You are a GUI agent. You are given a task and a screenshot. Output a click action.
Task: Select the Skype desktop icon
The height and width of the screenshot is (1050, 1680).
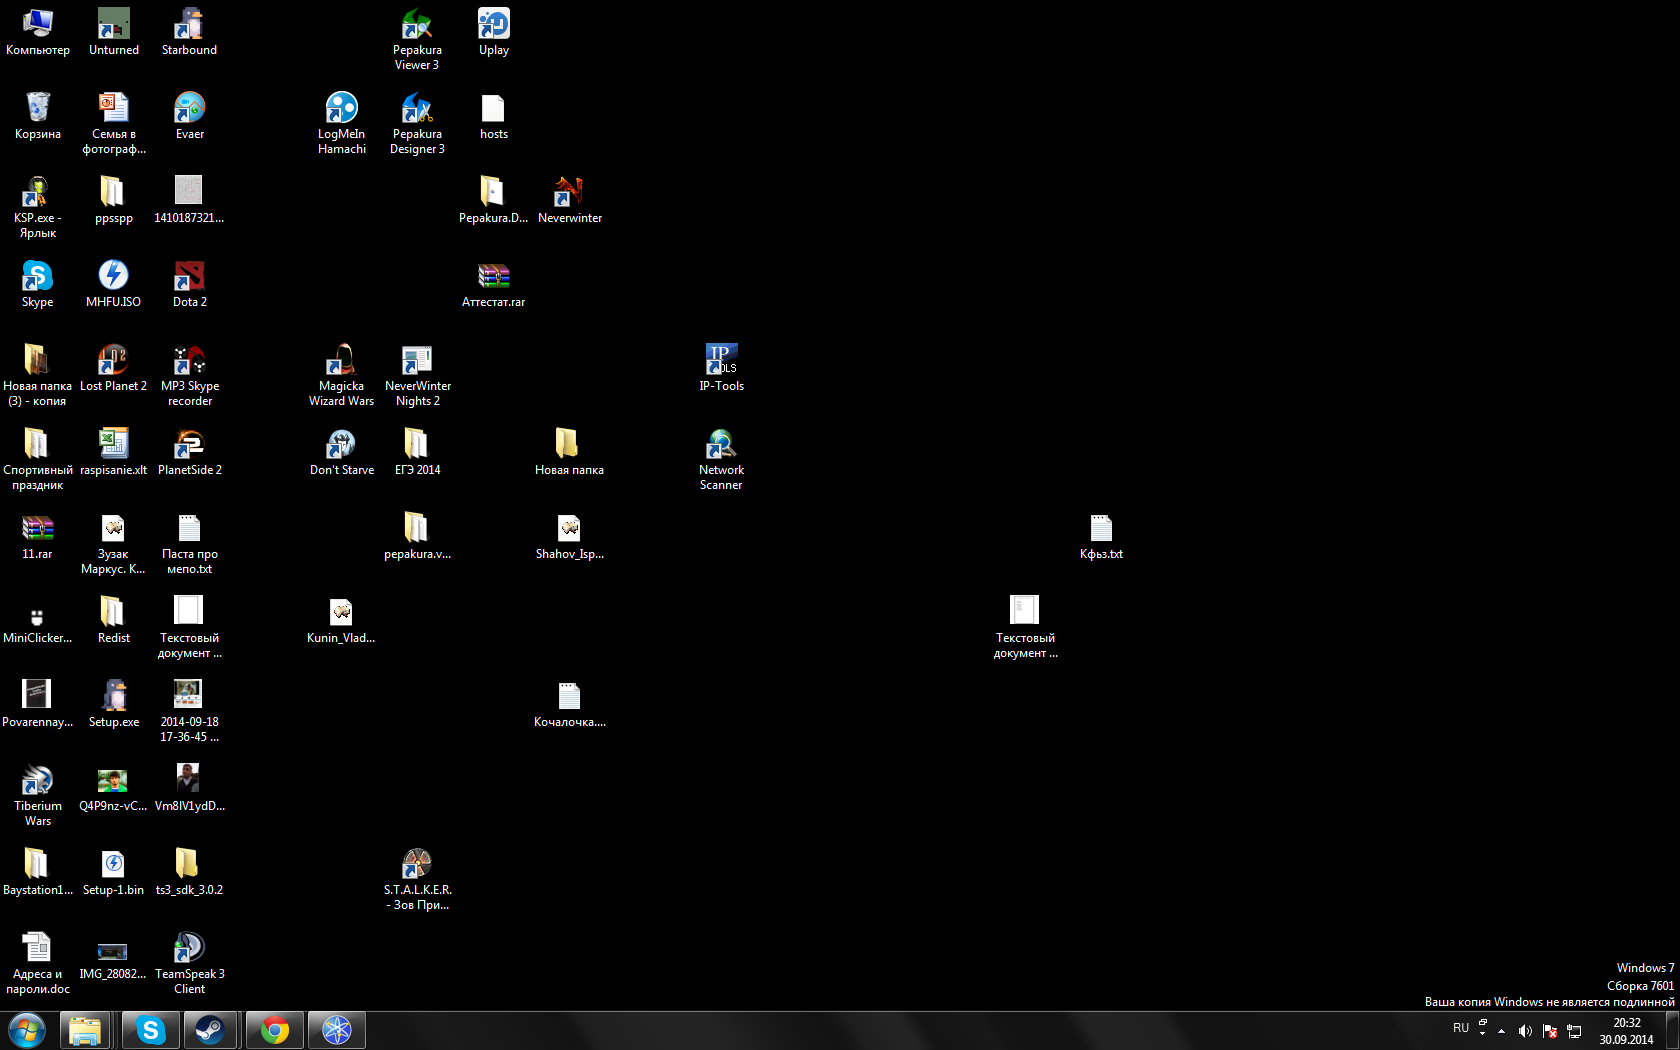click(x=37, y=277)
